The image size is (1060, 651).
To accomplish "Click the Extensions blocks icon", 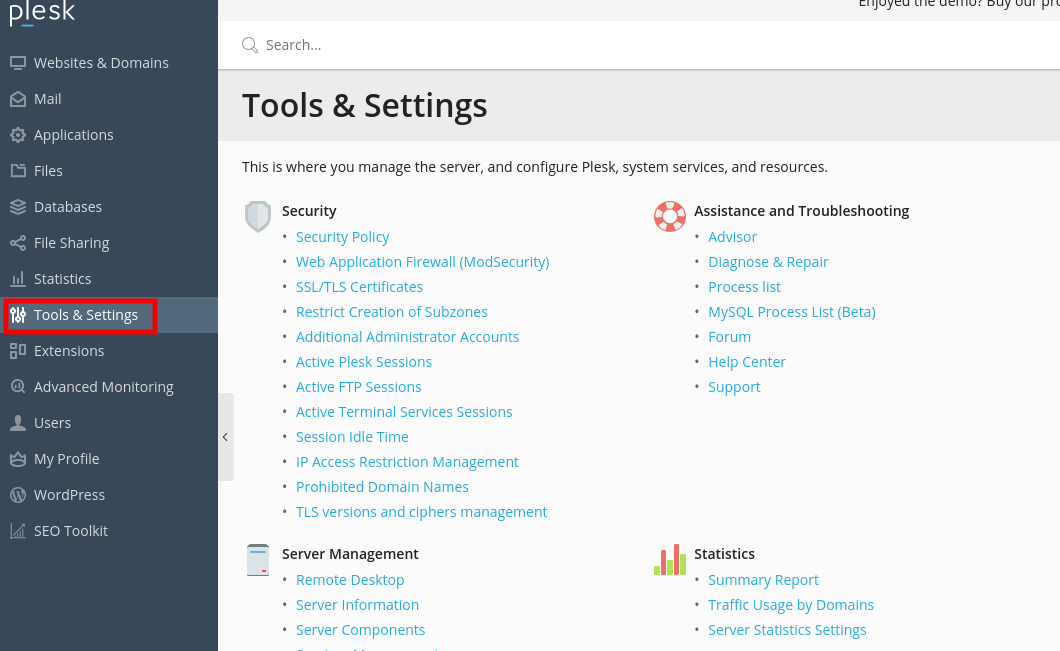I will click(18, 351).
